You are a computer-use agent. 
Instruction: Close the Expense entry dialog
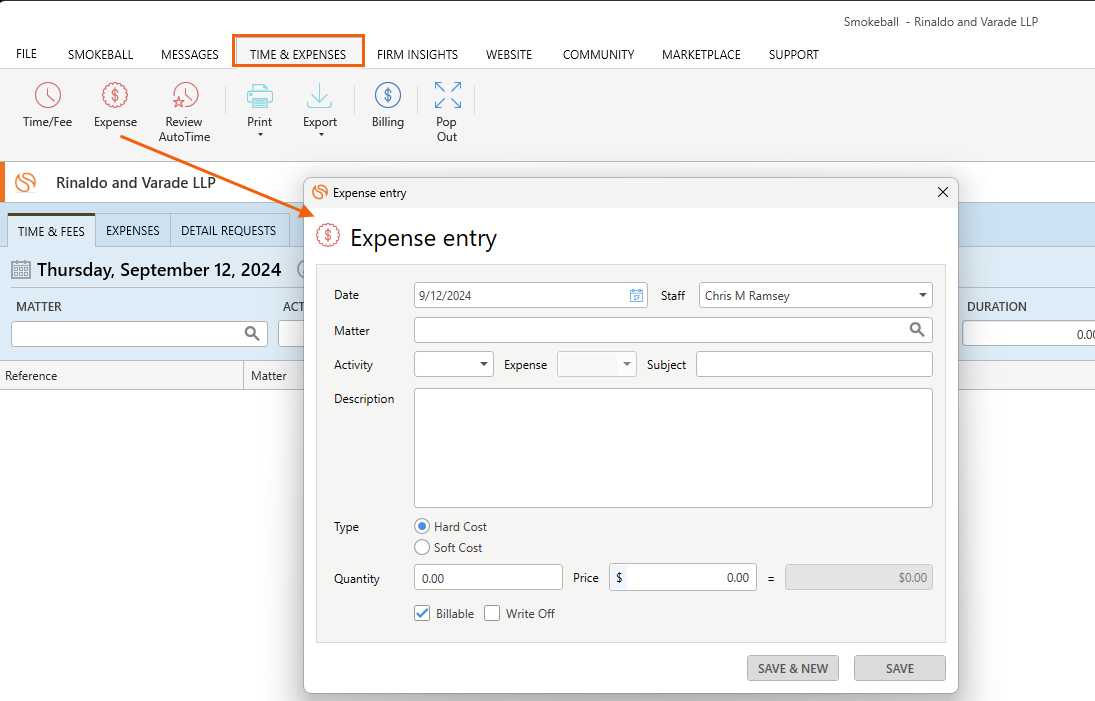click(943, 192)
